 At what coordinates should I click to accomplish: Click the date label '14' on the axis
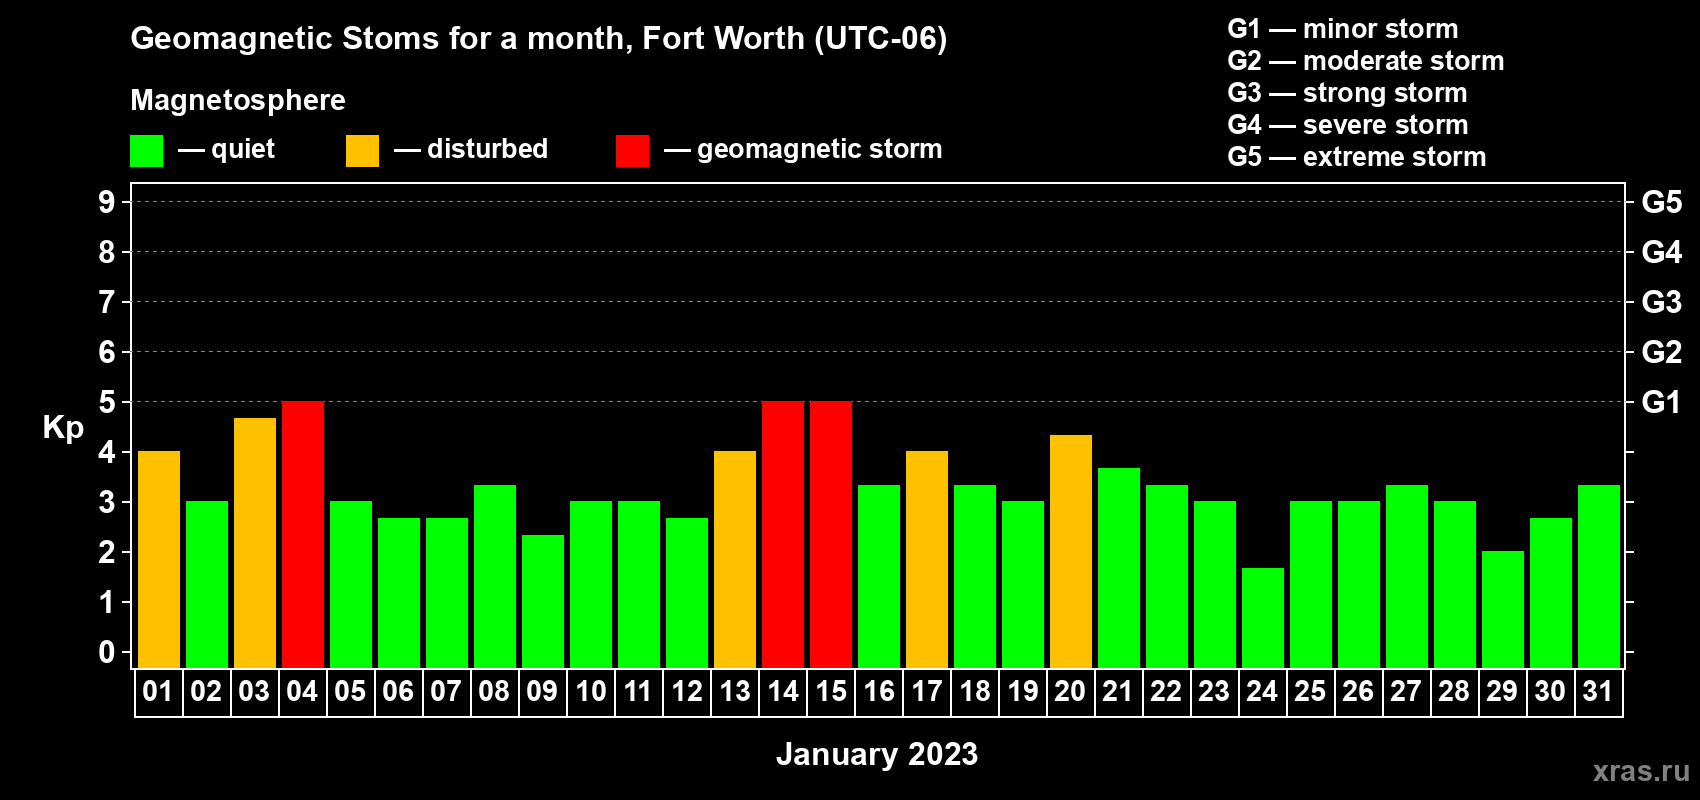click(783, 691)
